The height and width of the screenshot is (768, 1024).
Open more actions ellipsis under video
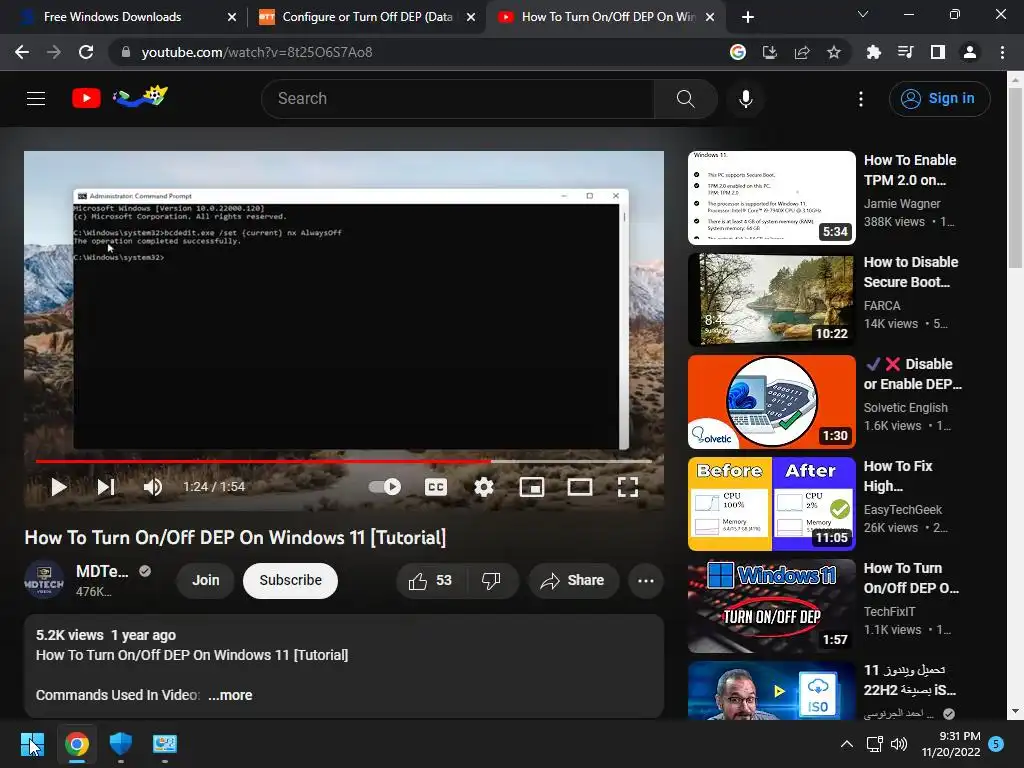coord(646,581)
